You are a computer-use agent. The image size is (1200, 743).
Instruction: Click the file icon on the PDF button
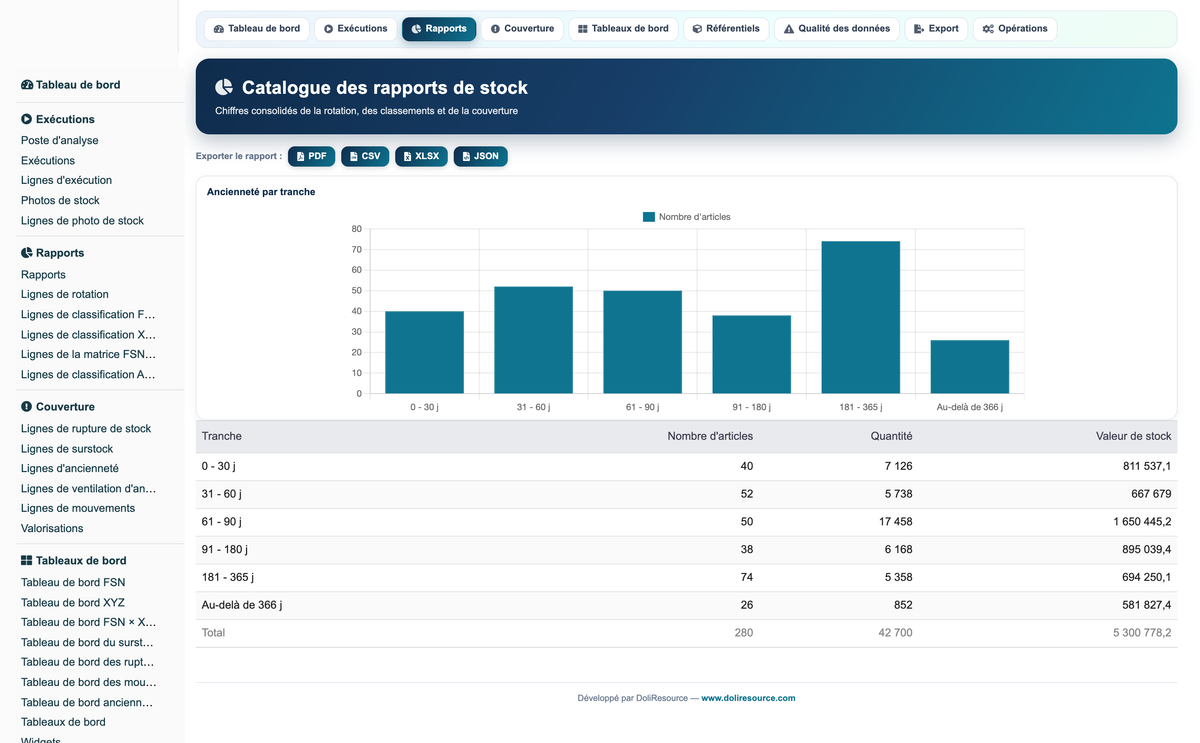coord(301,157)
